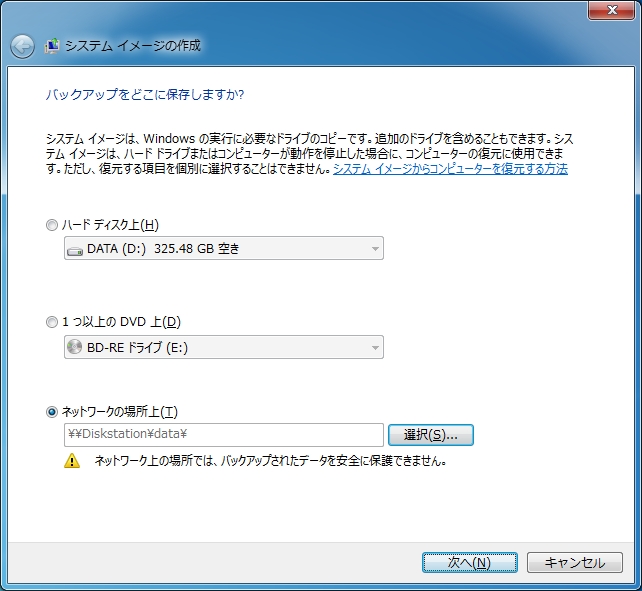Close the dialog with the red X

coord(612,10)
